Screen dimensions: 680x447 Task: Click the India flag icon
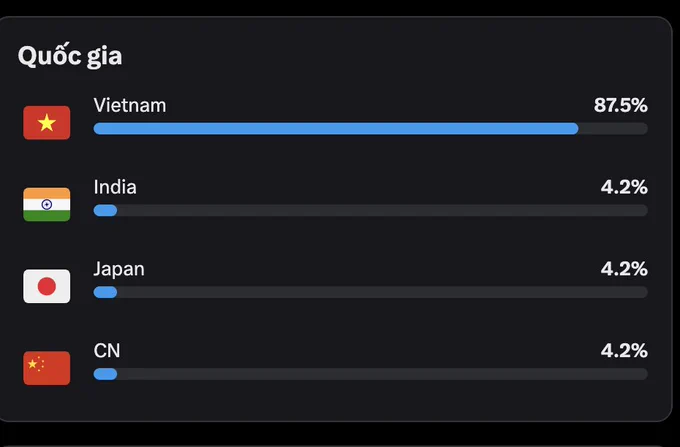47,205
